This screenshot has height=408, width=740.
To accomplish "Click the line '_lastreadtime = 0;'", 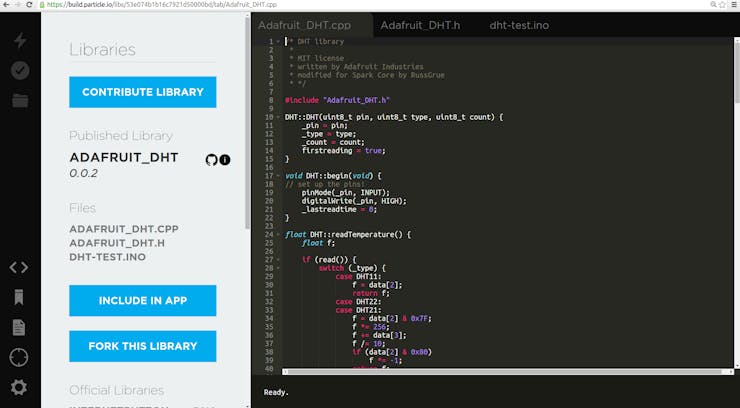I will coord(339,209).
